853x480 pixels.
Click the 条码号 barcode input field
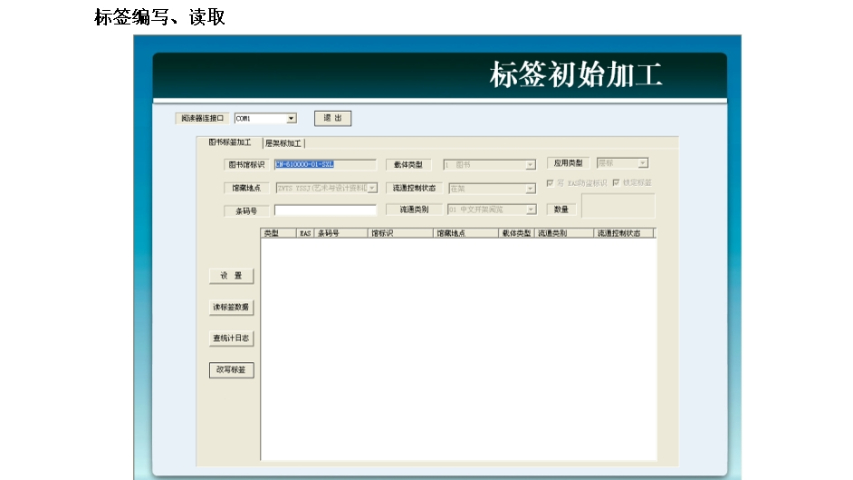[x=325, y=210]
